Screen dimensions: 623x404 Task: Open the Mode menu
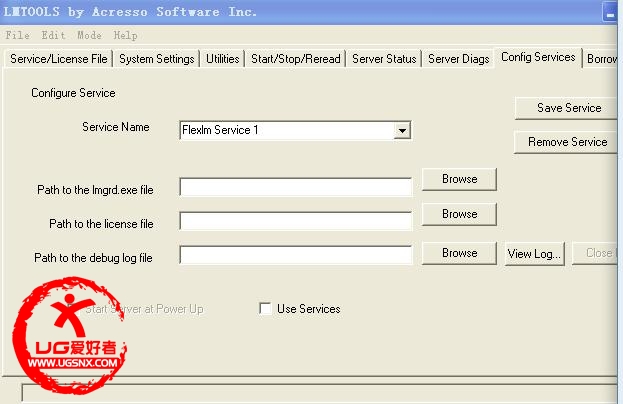pyautogui.click(x=89, y=35)
